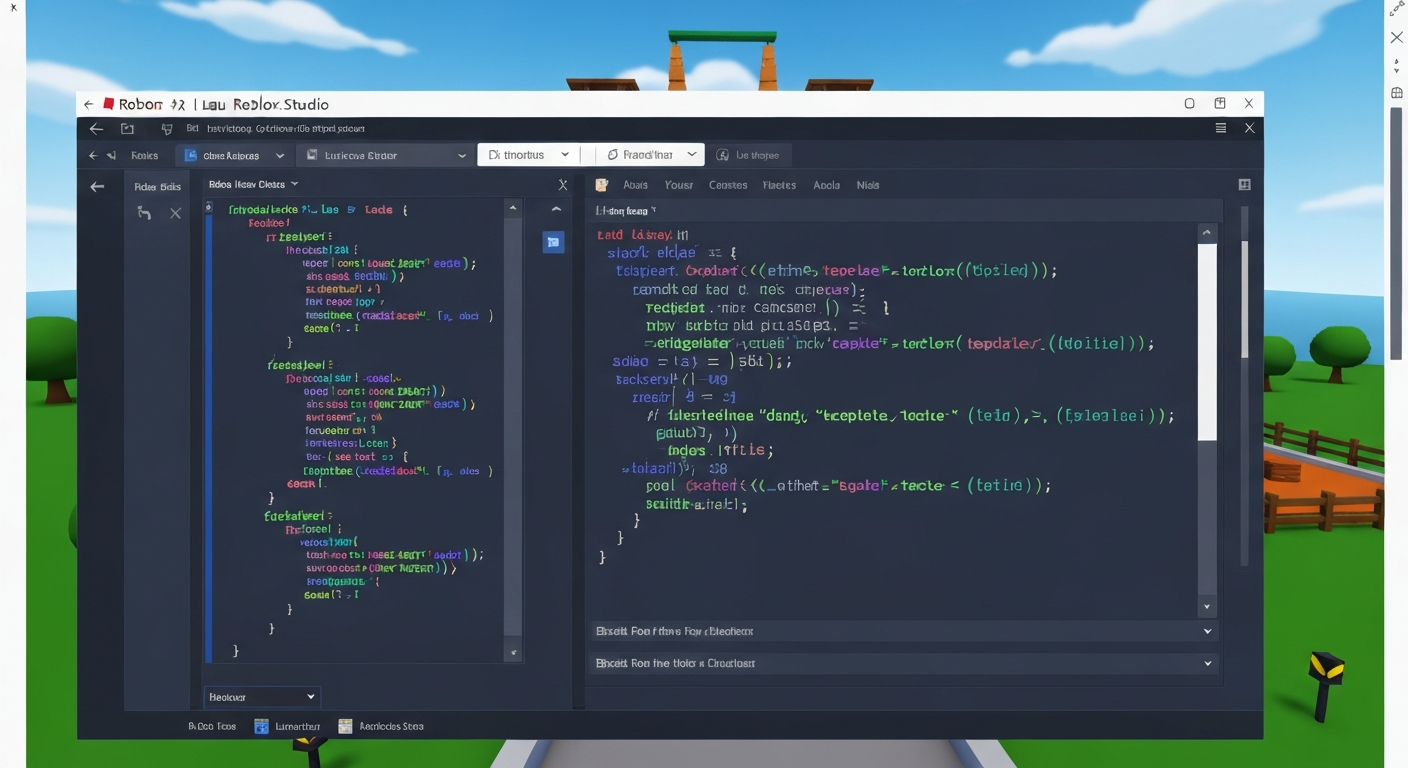The image size is (1408, 768).
Task: Click the red Roblox logo in the title bar
Action: pyautogui.click(x=108, y=104)
